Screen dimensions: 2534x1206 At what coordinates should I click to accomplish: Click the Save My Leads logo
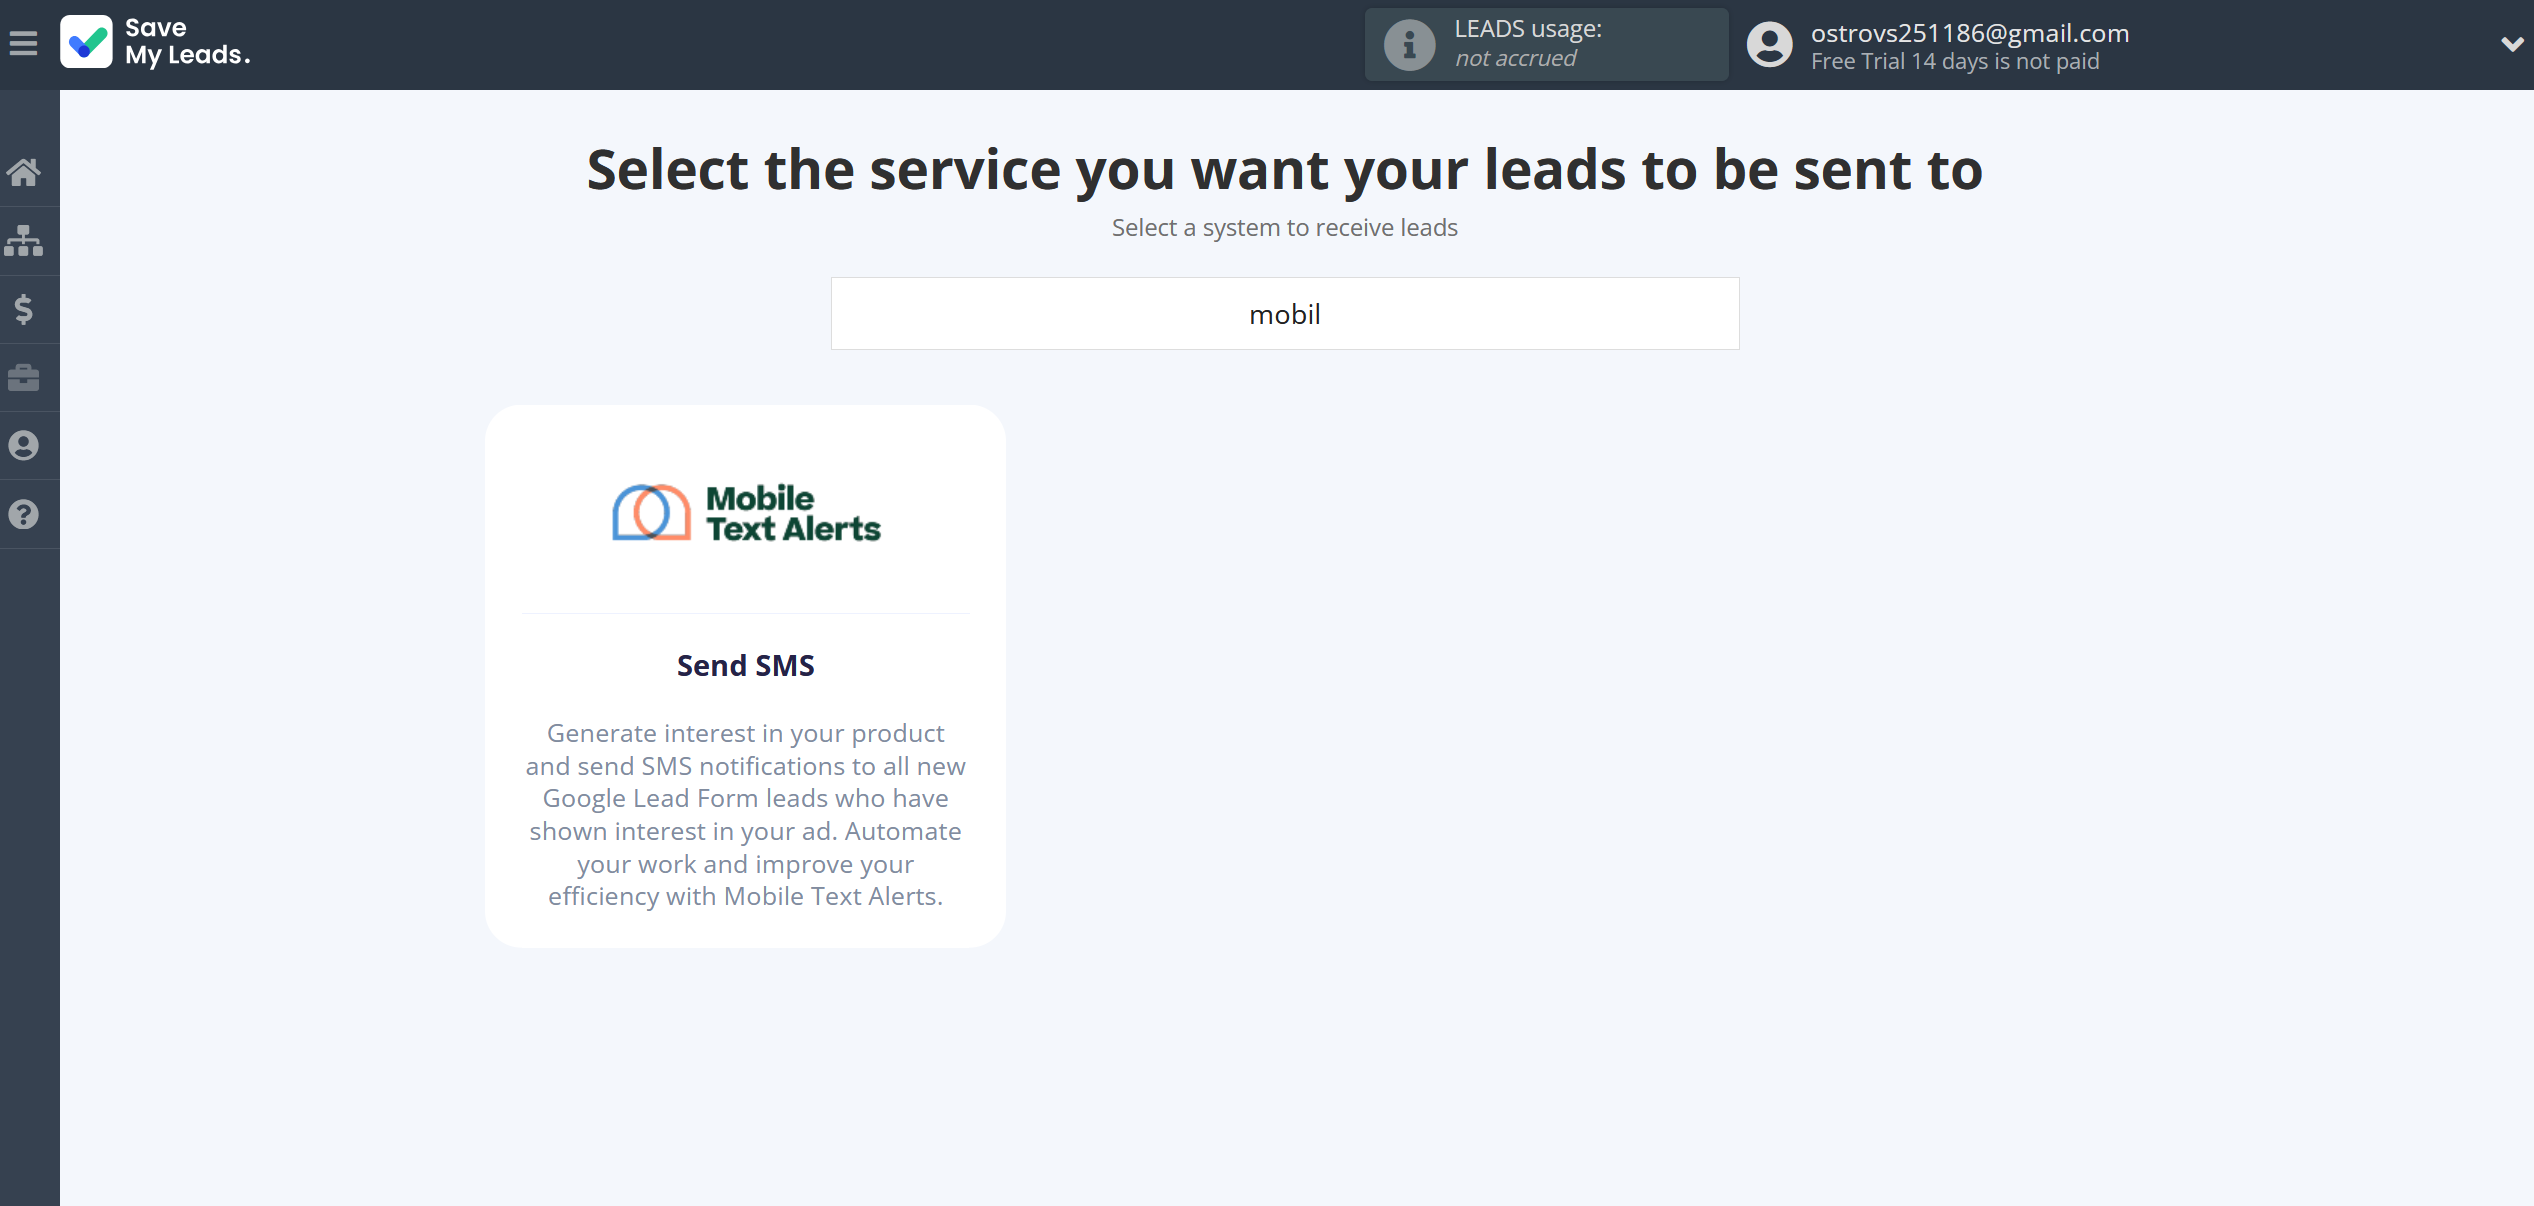pos(86,42)
